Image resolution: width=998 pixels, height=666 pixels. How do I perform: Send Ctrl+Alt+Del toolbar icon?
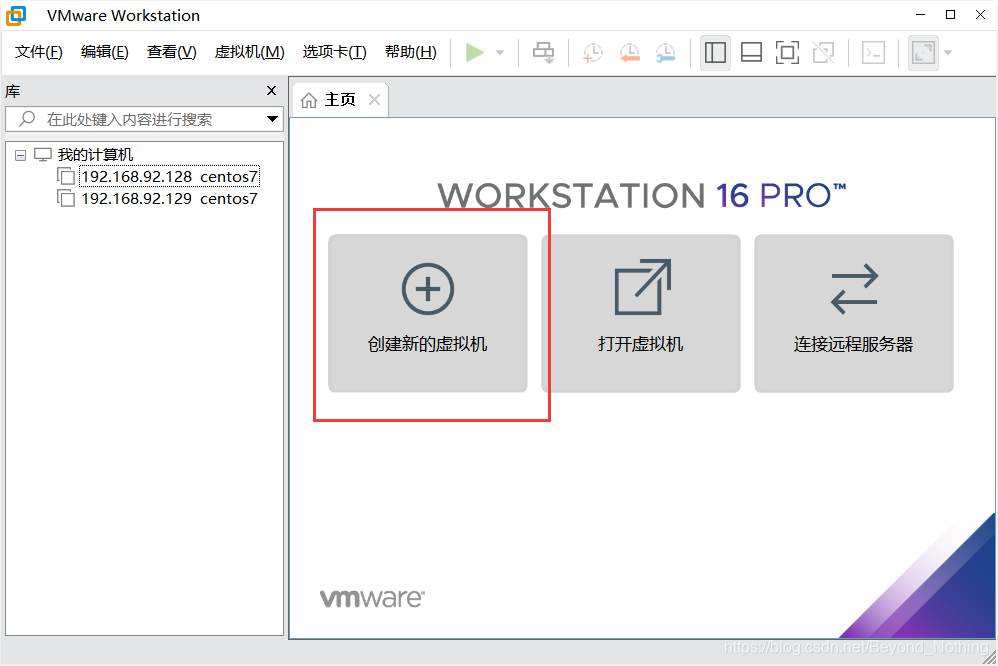point(544,52)
